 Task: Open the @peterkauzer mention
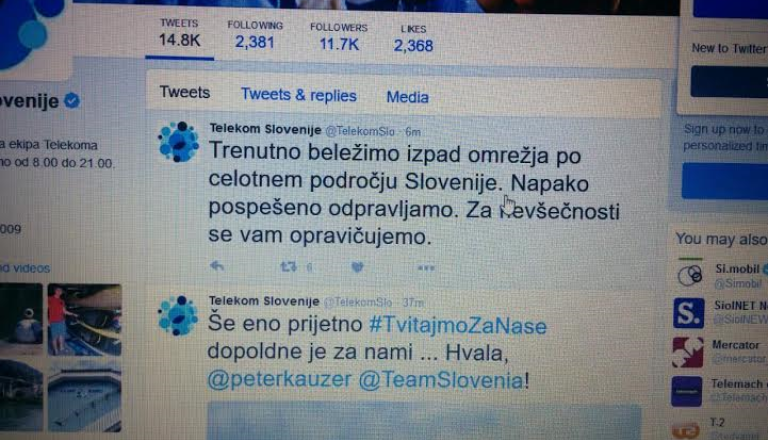click(x=279, y=379)
